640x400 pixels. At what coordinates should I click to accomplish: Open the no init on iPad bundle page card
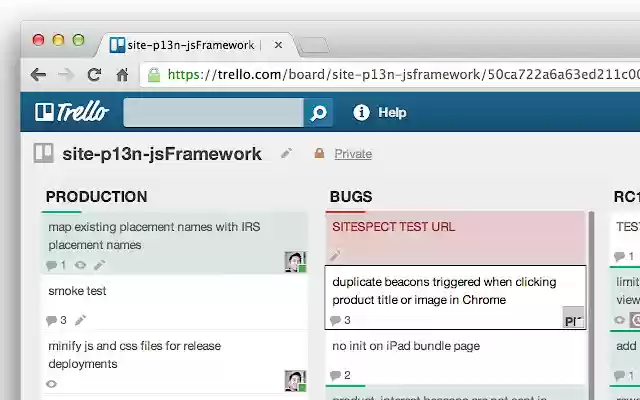pyautogui.click(x=456, y=358)
